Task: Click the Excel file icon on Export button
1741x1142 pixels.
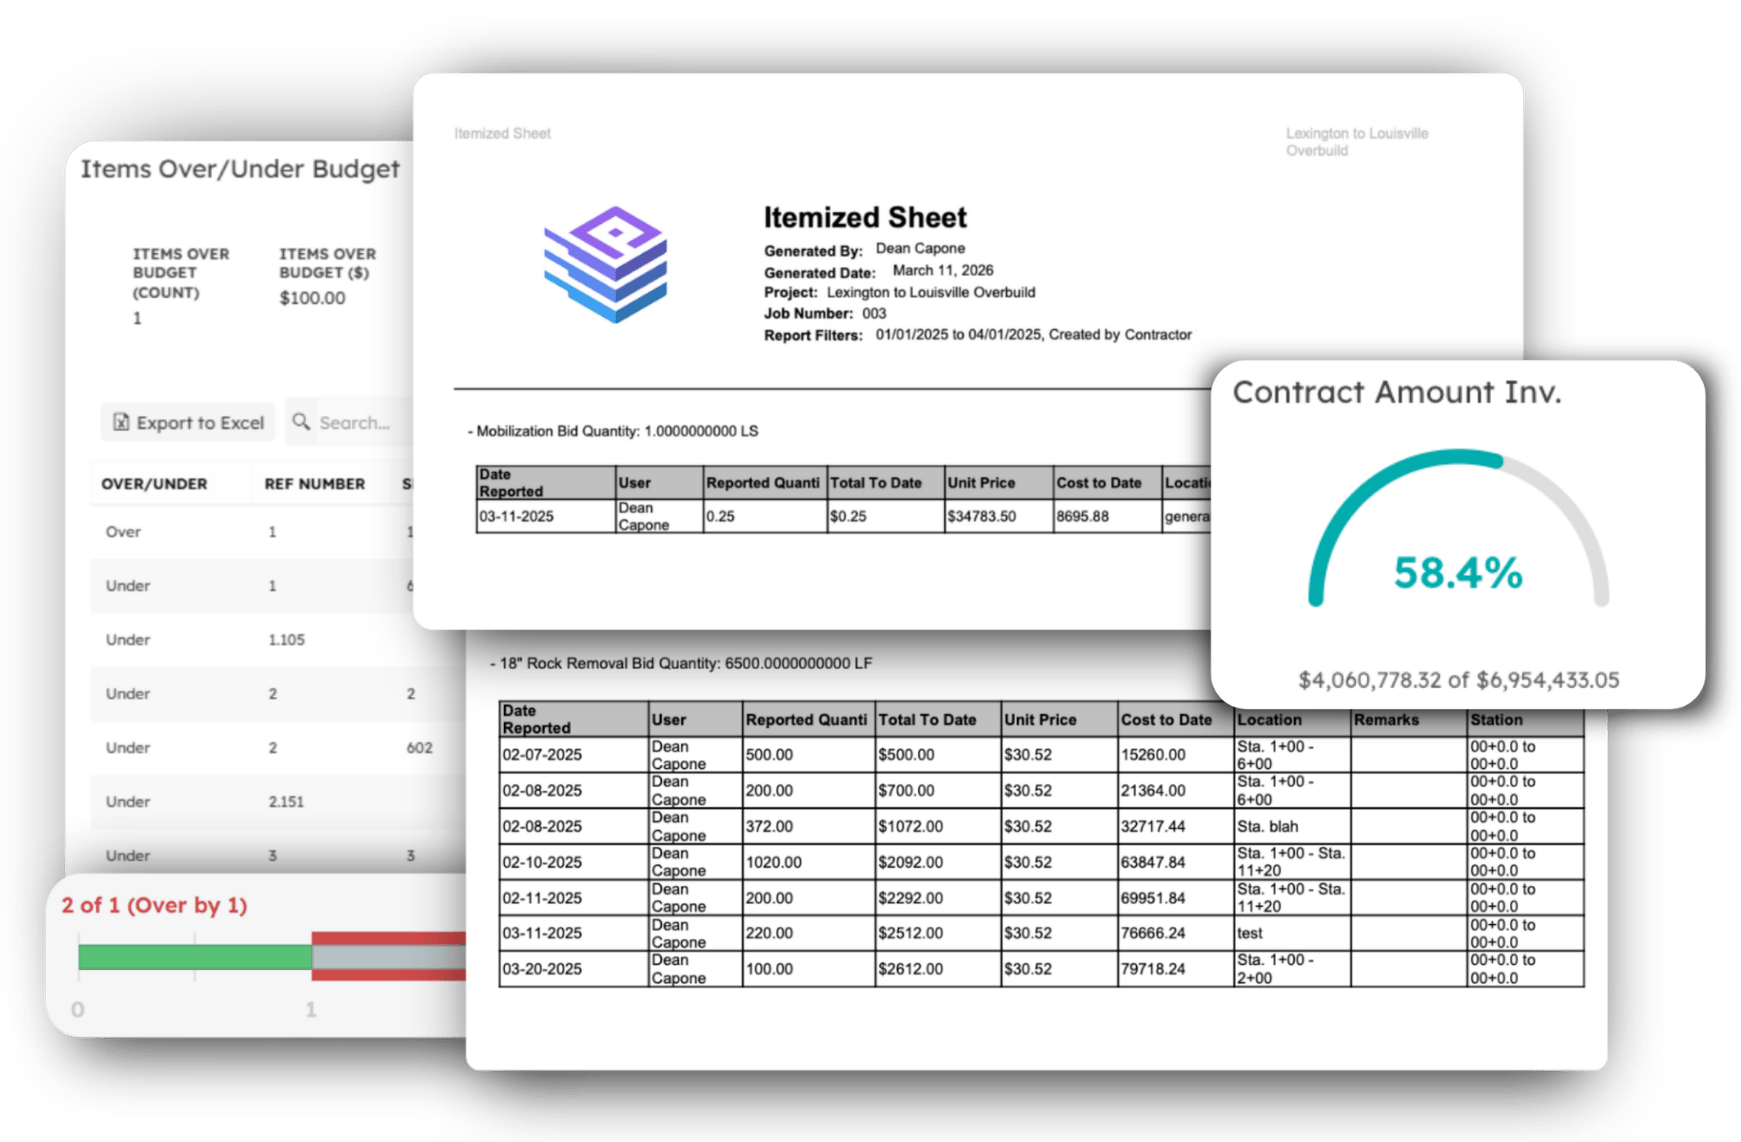Action: (x=119, y=422)
